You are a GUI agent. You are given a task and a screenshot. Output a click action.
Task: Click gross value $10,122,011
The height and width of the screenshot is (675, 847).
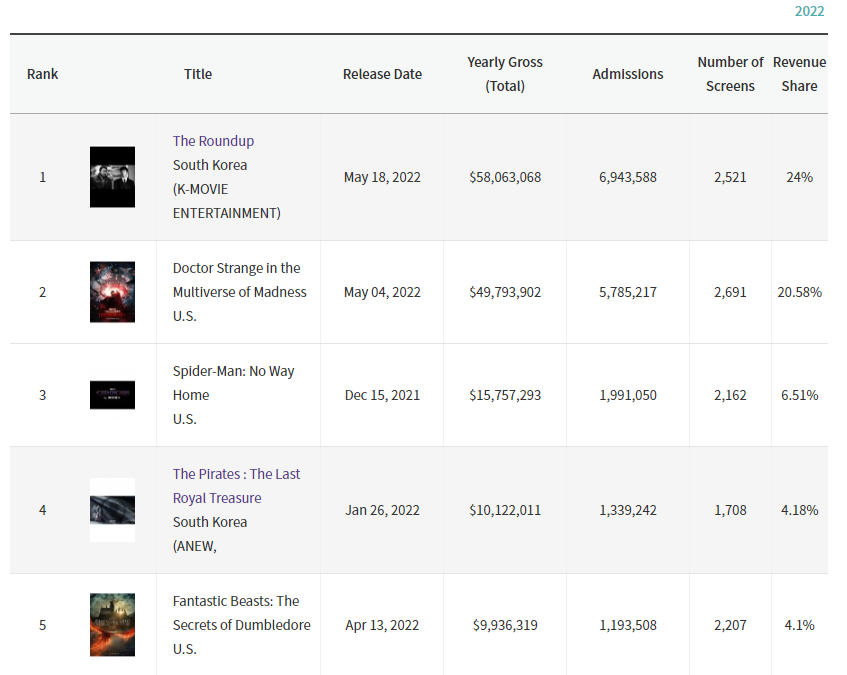pos(505,510)
